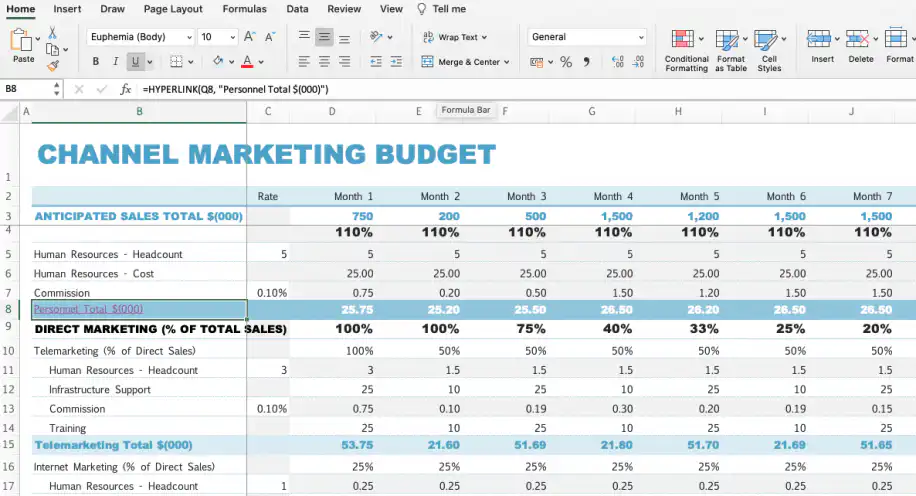Screen dimensions: 916x496
Task: Select column B header
Action: pos(139,111)
